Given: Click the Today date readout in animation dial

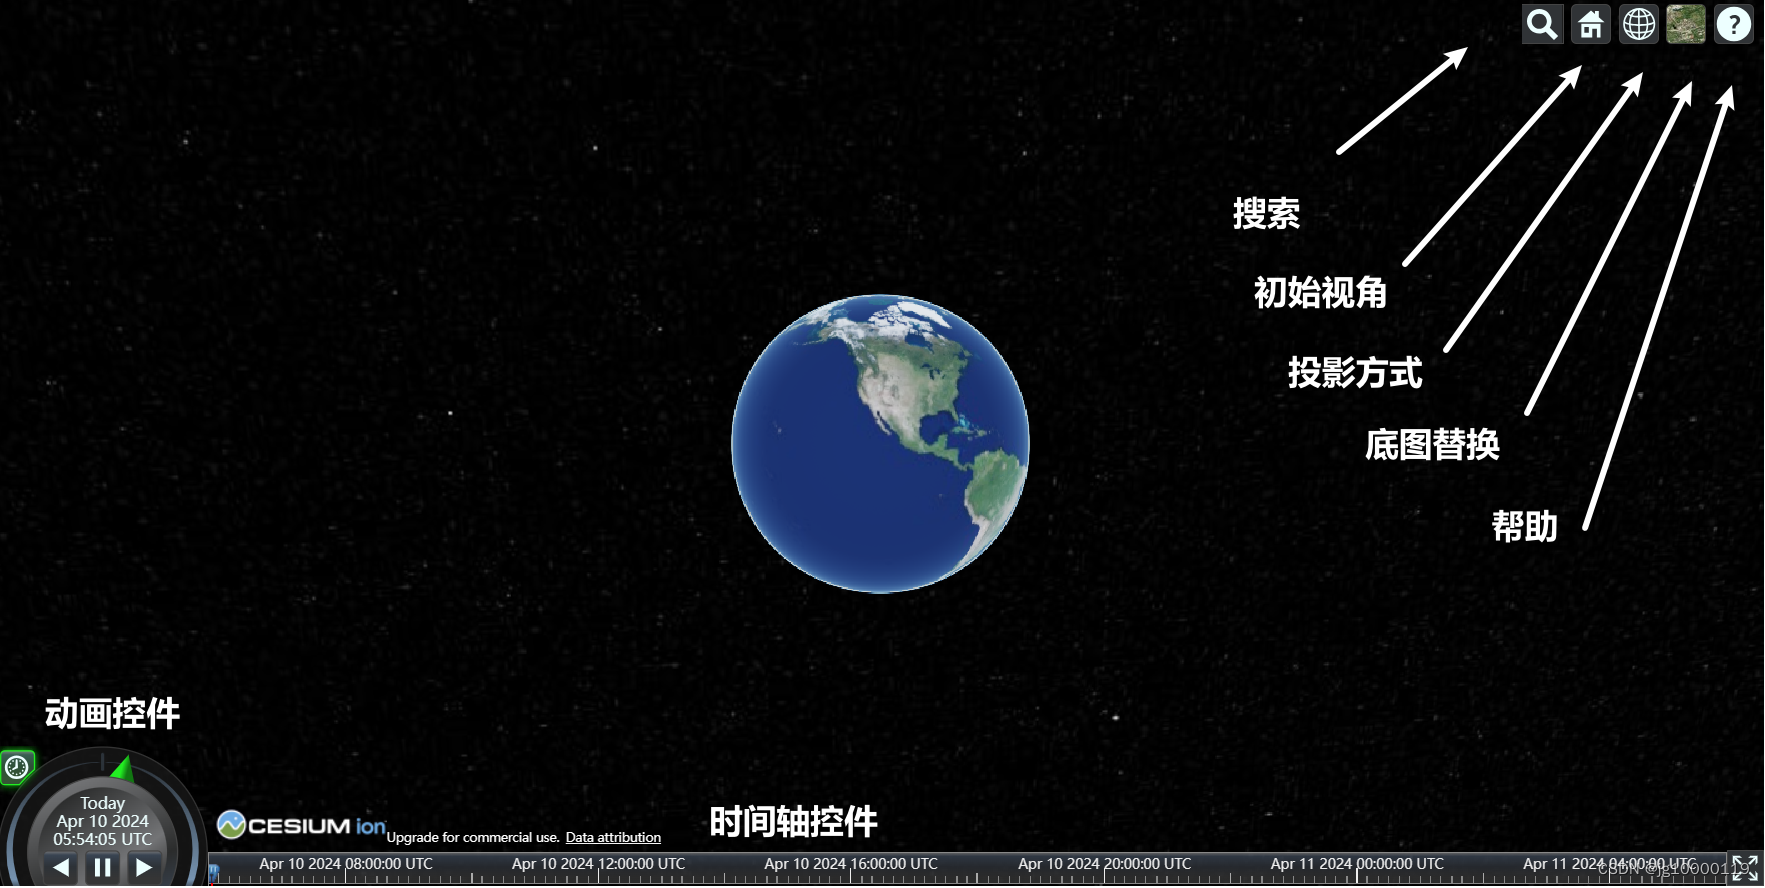Looking at the screenshot, I should coord(102,803).
